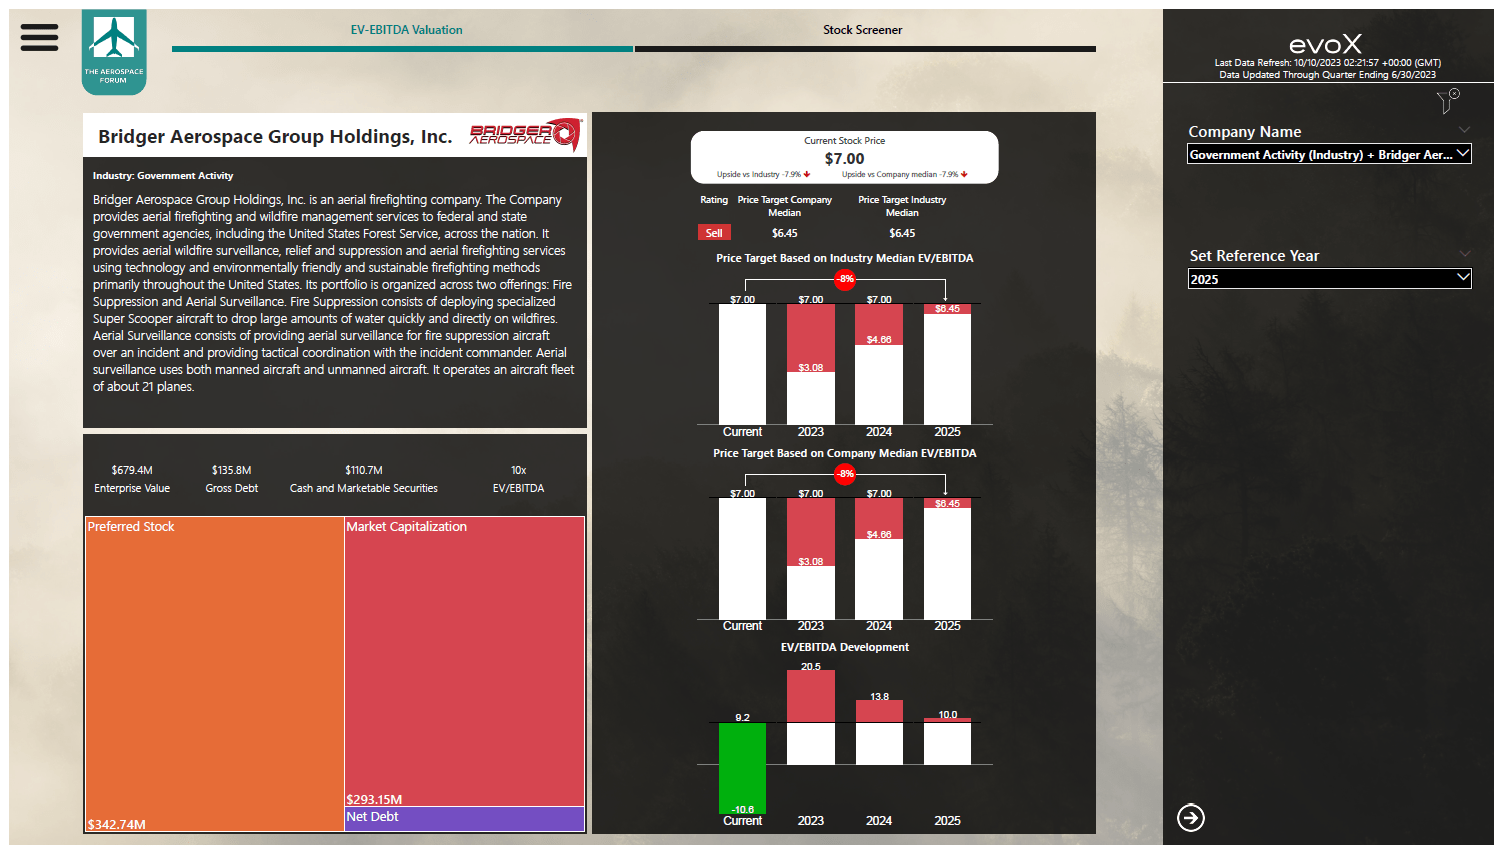This screenshot has height=854, width=1503.
Task: Click 2023 bar in Company Median price chart
Action: coord(811,558)
